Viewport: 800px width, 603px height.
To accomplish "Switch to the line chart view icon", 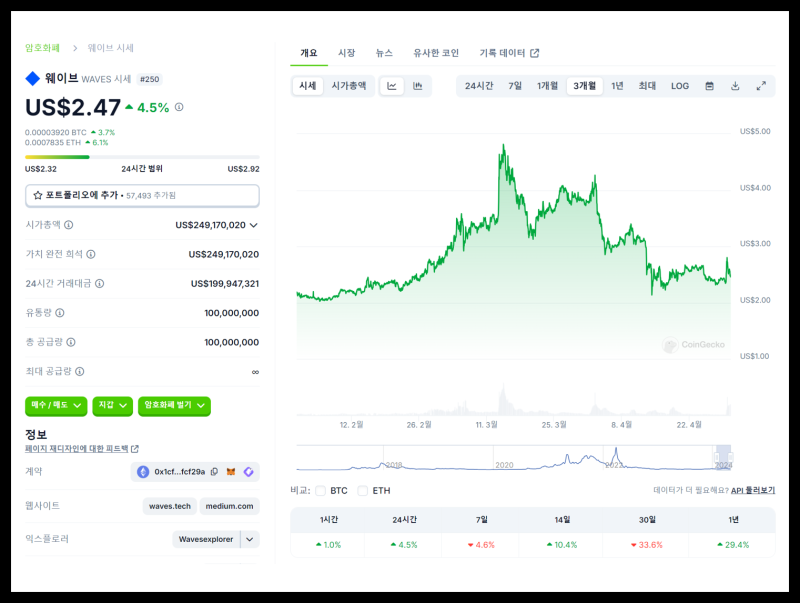I will pyautogui.click(x=392, y=86).
